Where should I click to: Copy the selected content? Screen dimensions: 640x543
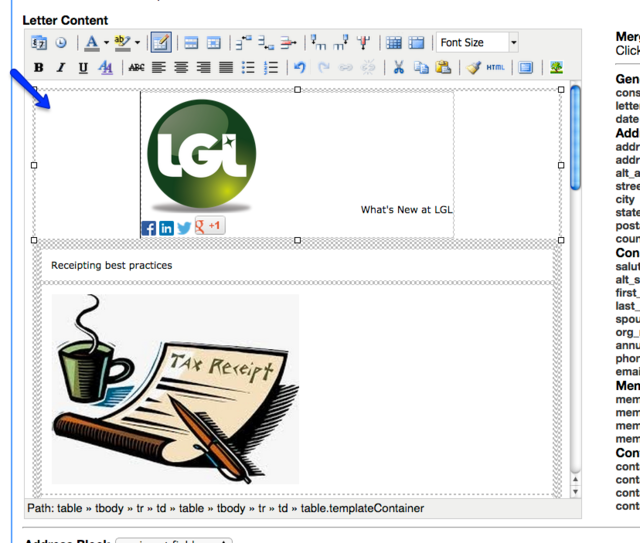(421, 67)
